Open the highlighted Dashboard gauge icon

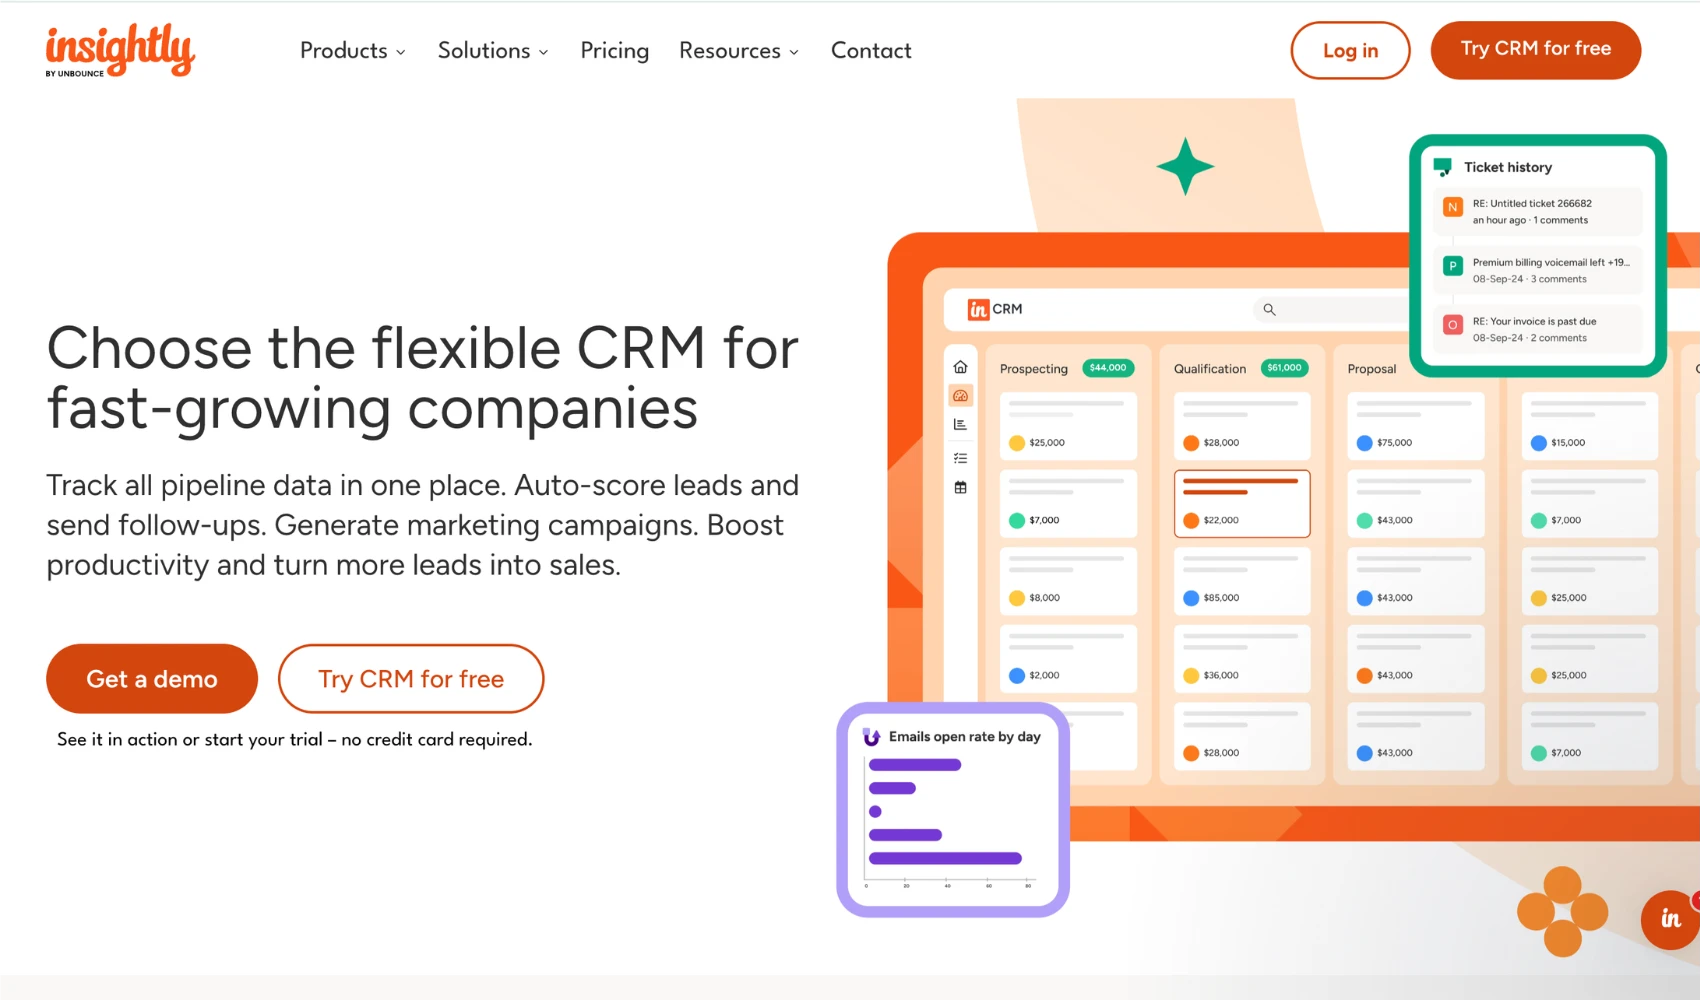961,395
